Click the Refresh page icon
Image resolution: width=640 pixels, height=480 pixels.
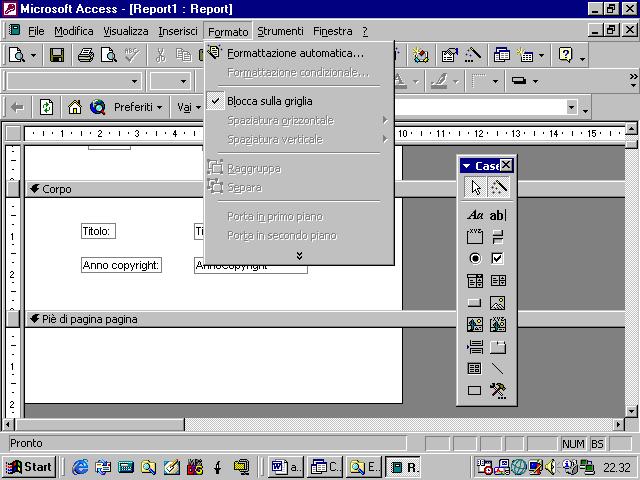click(x=46, y=107)
